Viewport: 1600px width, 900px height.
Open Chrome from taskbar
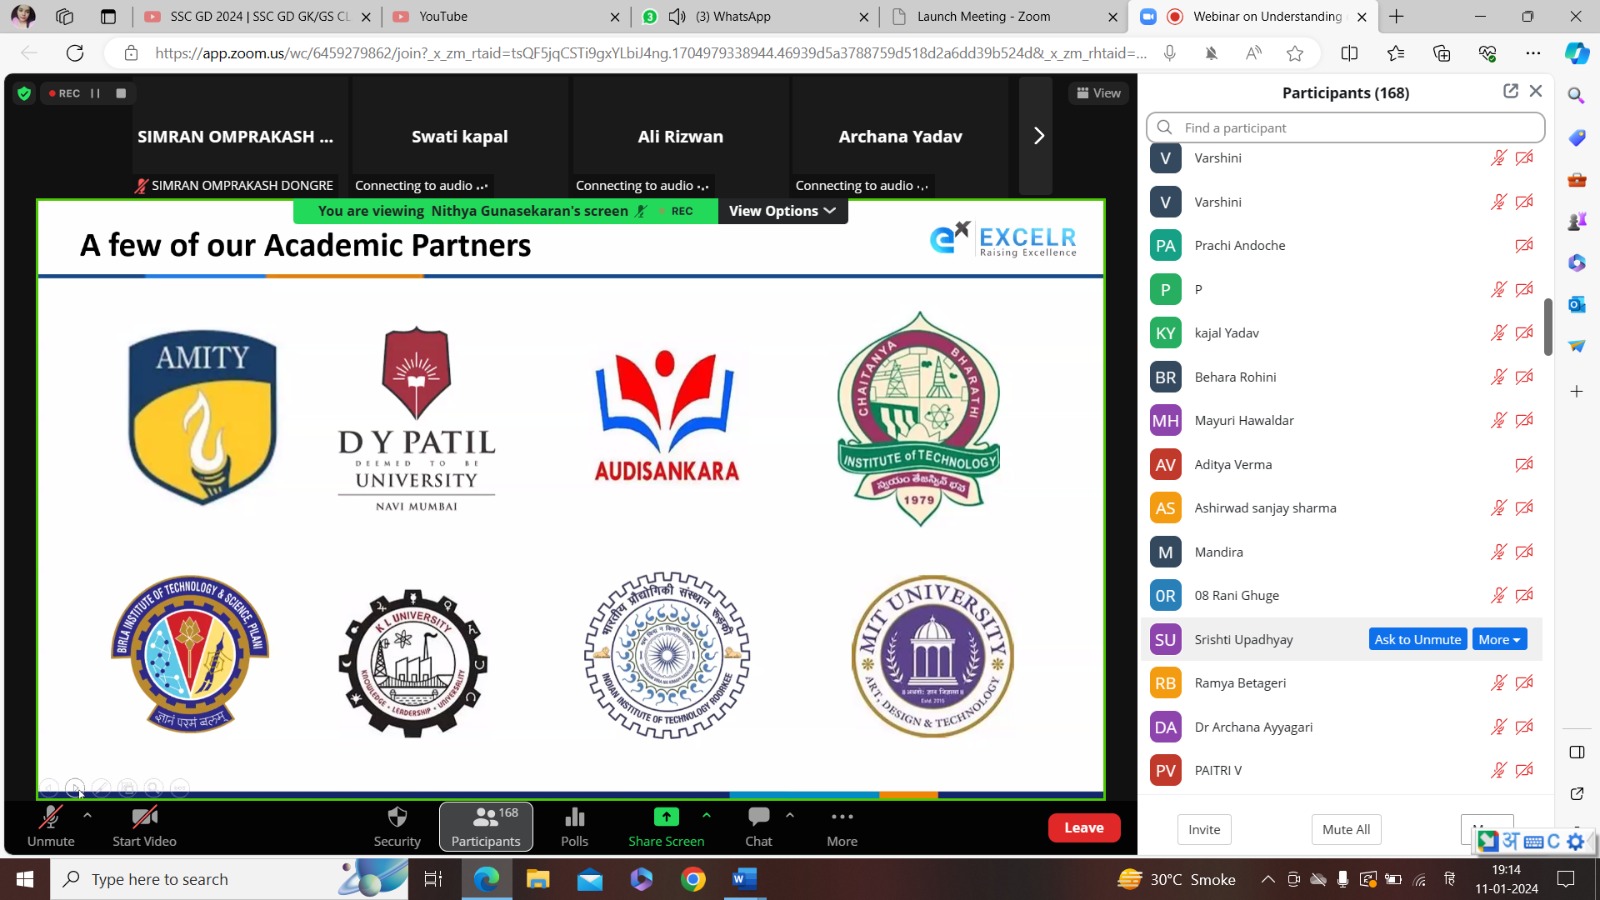click(693, 879)
